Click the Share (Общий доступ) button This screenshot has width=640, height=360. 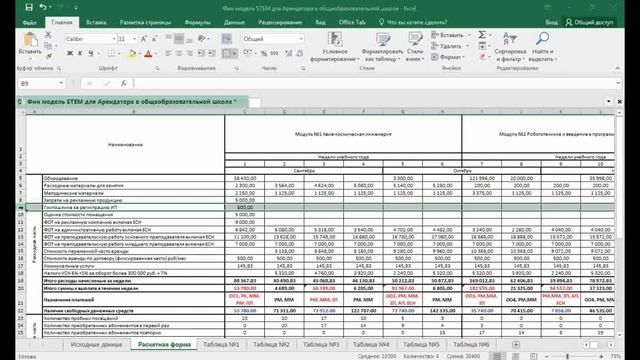(589, 22)
